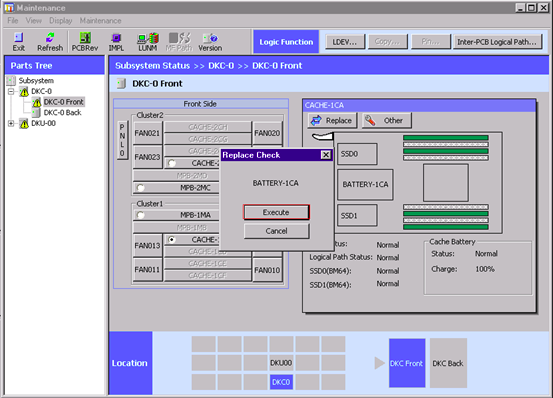
Task: Collapse the DKC-0 tree node
Action: coord(11,92)
